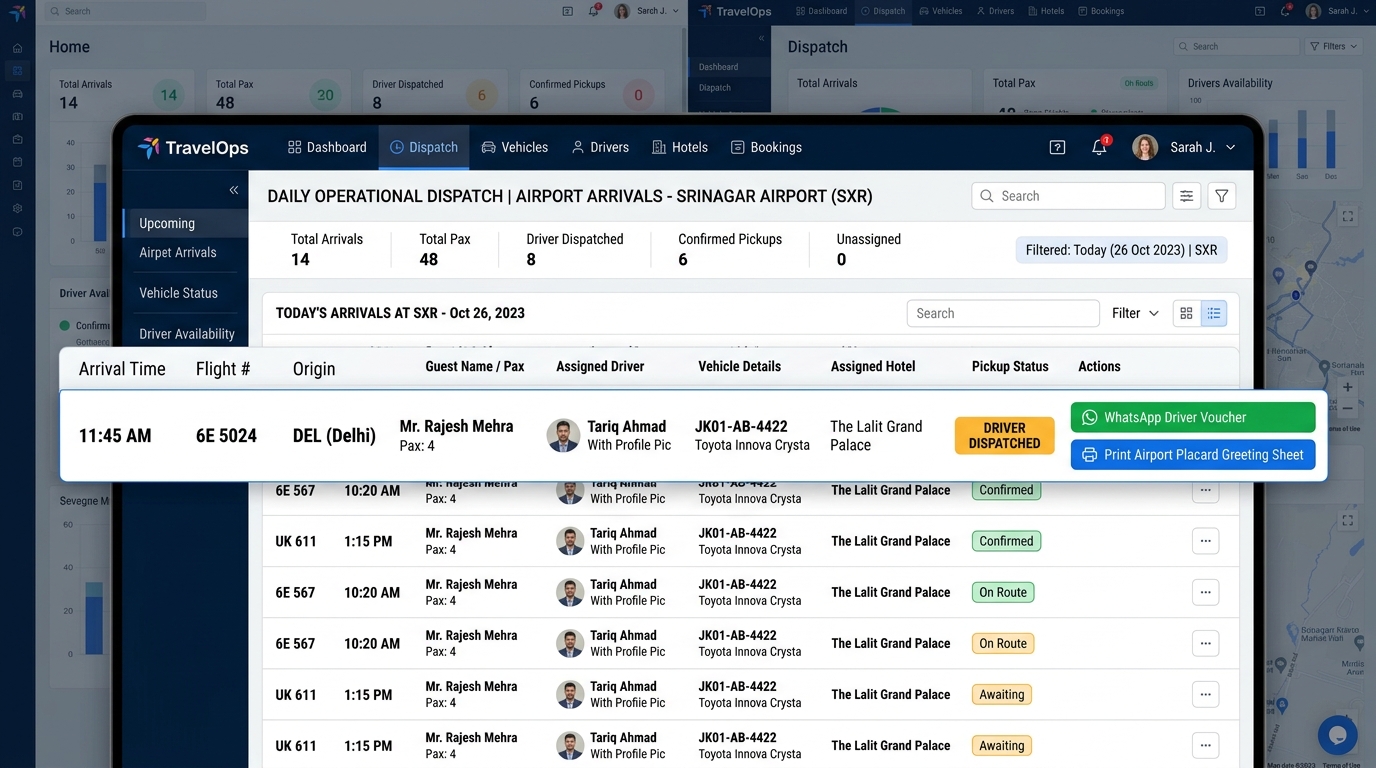
Task: Open the Filters dropdown in the background Dispatch window
Action: coord(1333,46)
